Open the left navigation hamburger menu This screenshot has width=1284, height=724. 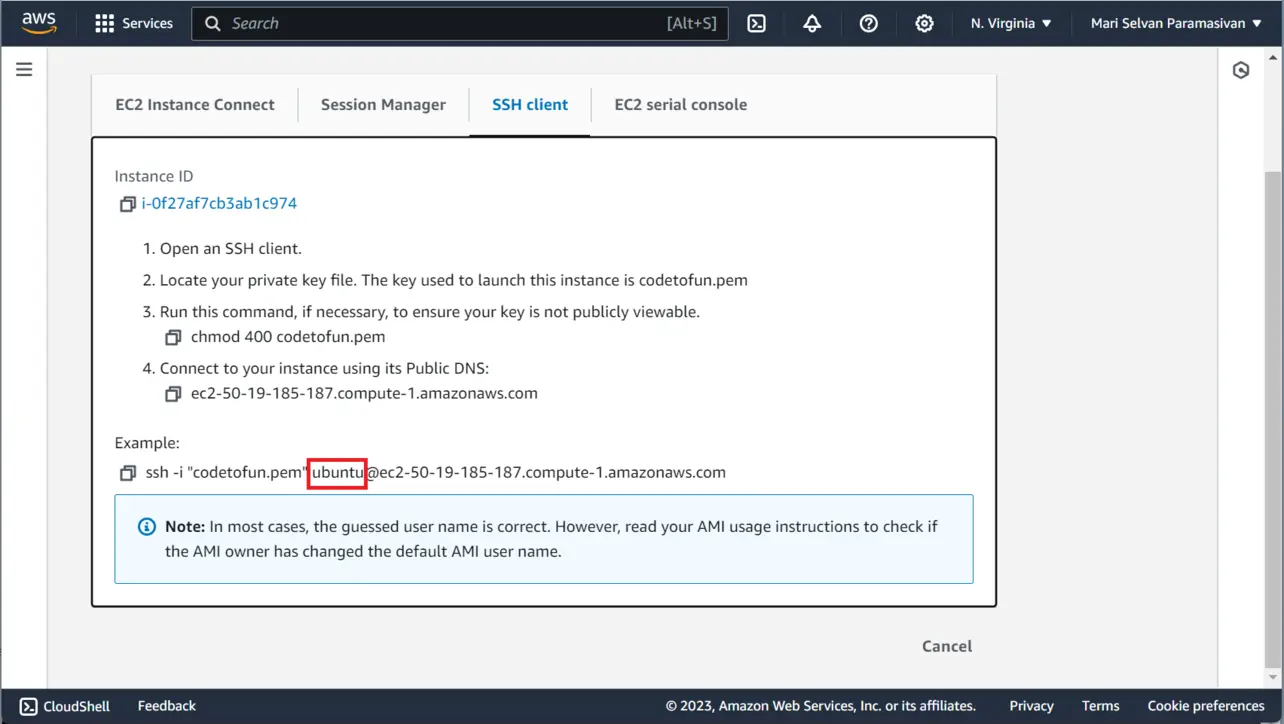tap(24, 69)
